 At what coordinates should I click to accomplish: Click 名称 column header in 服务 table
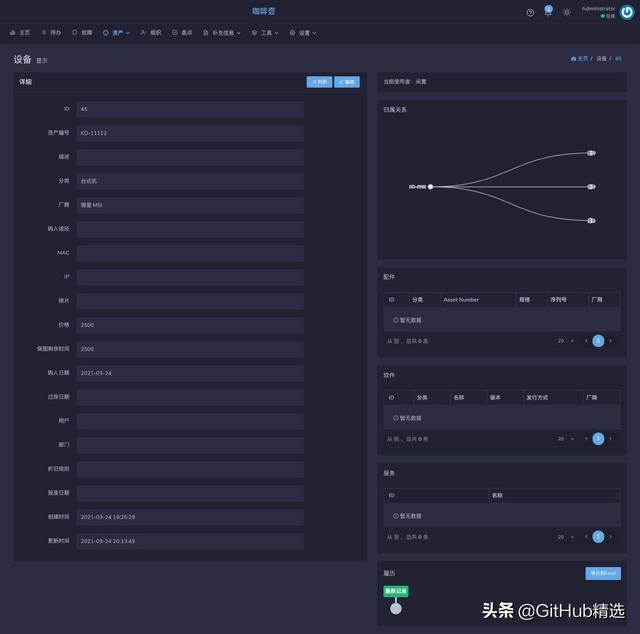click(x=497, y=496)
